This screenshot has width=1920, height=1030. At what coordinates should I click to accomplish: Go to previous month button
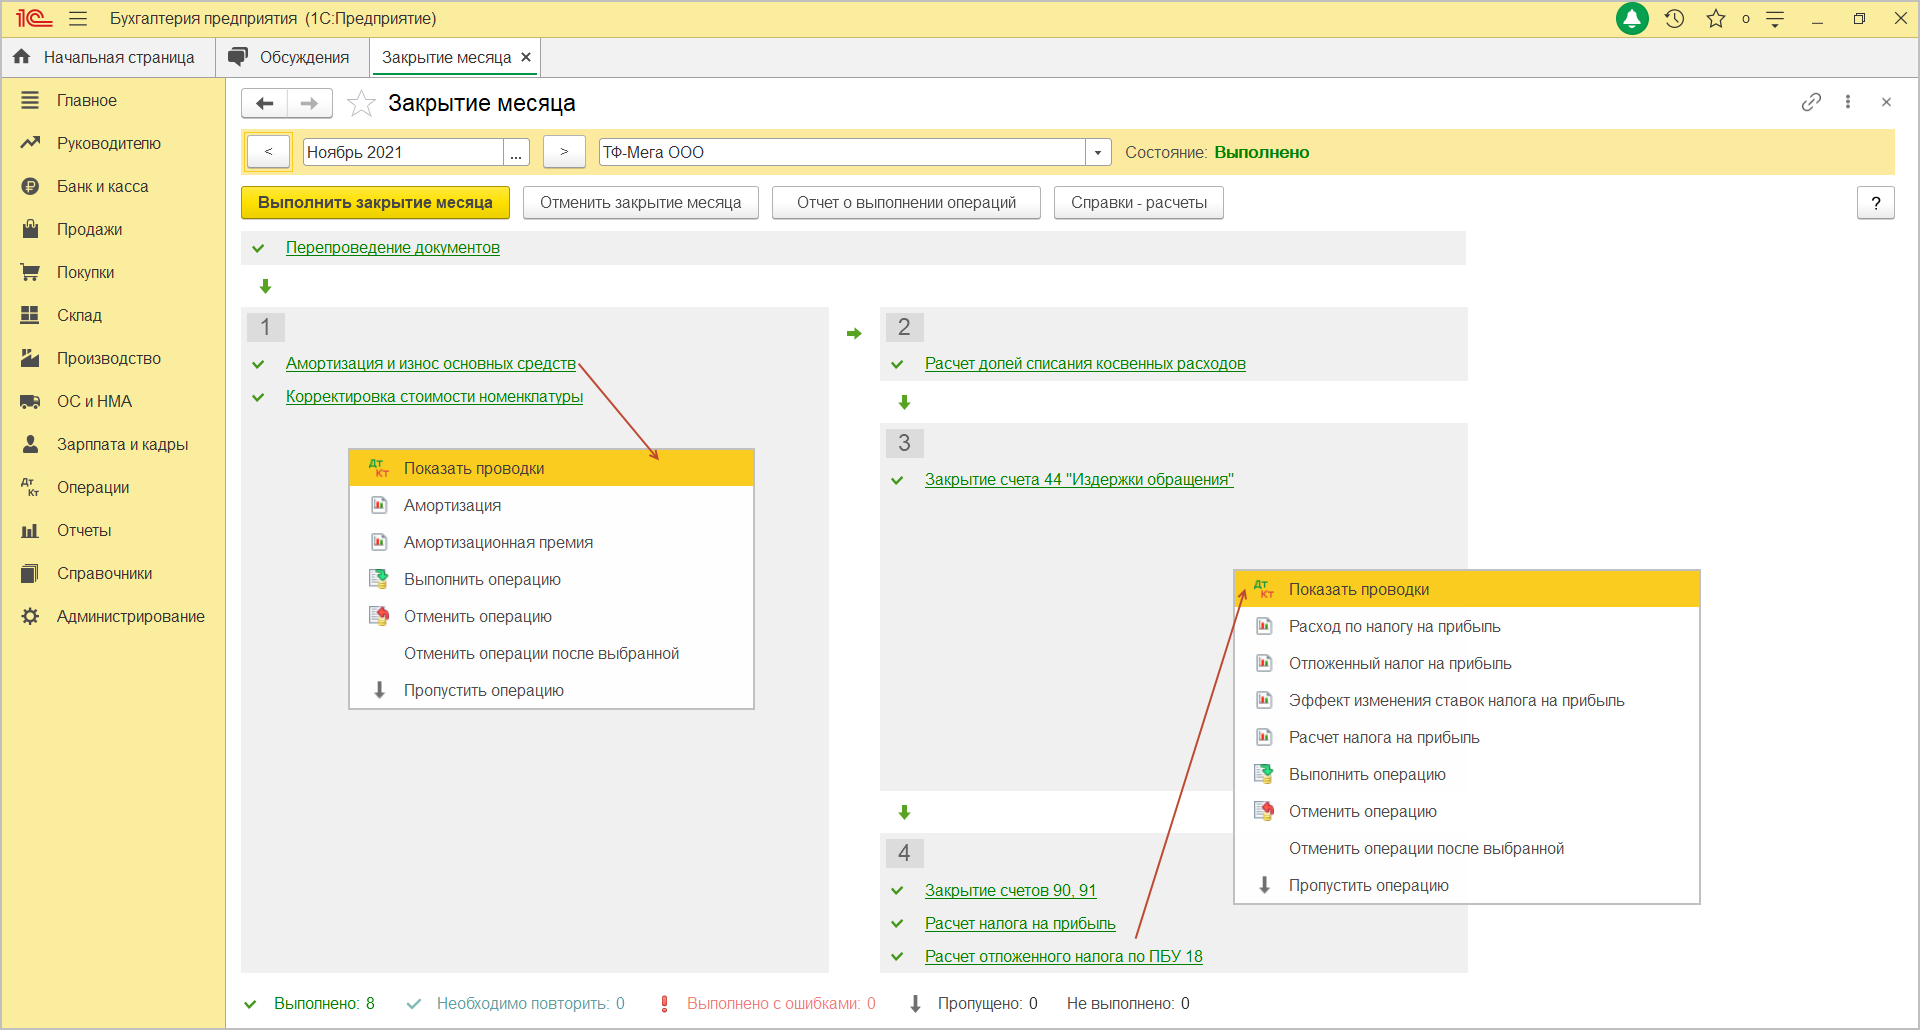268,152
